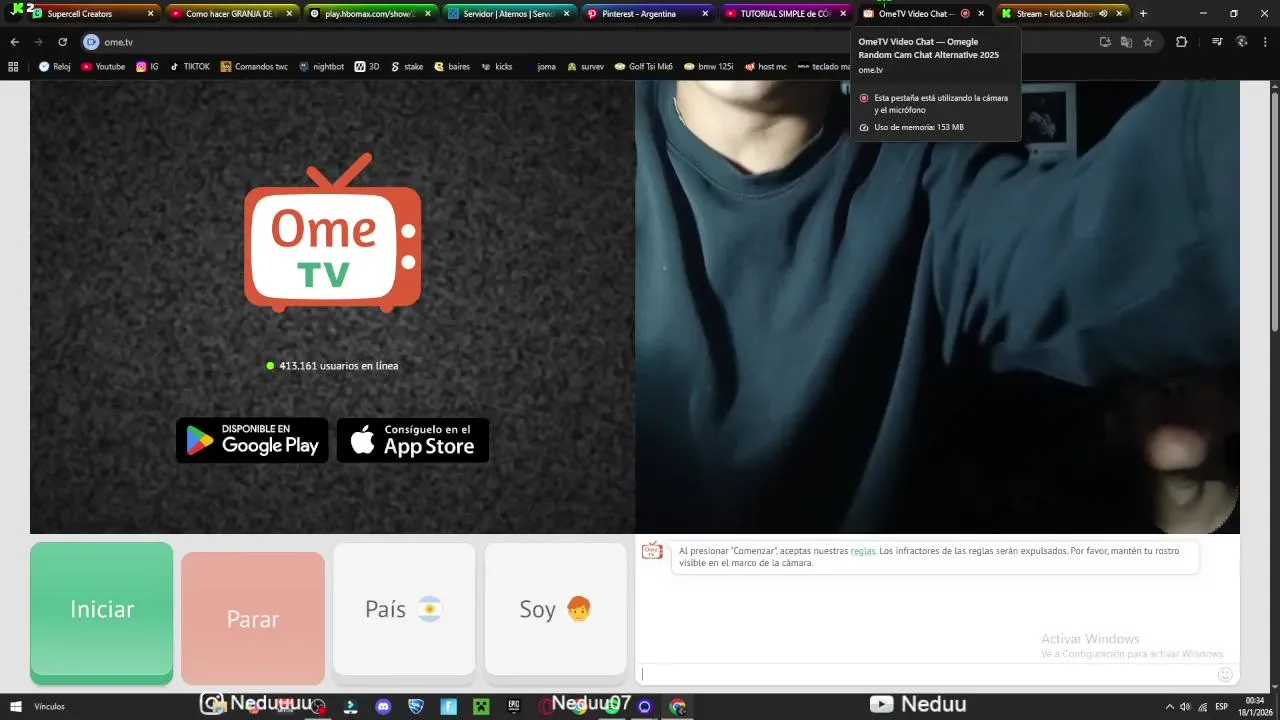The image size is (1280, 720).
Task: Open network settings in system tray
Action: (x=1202, y=706)
